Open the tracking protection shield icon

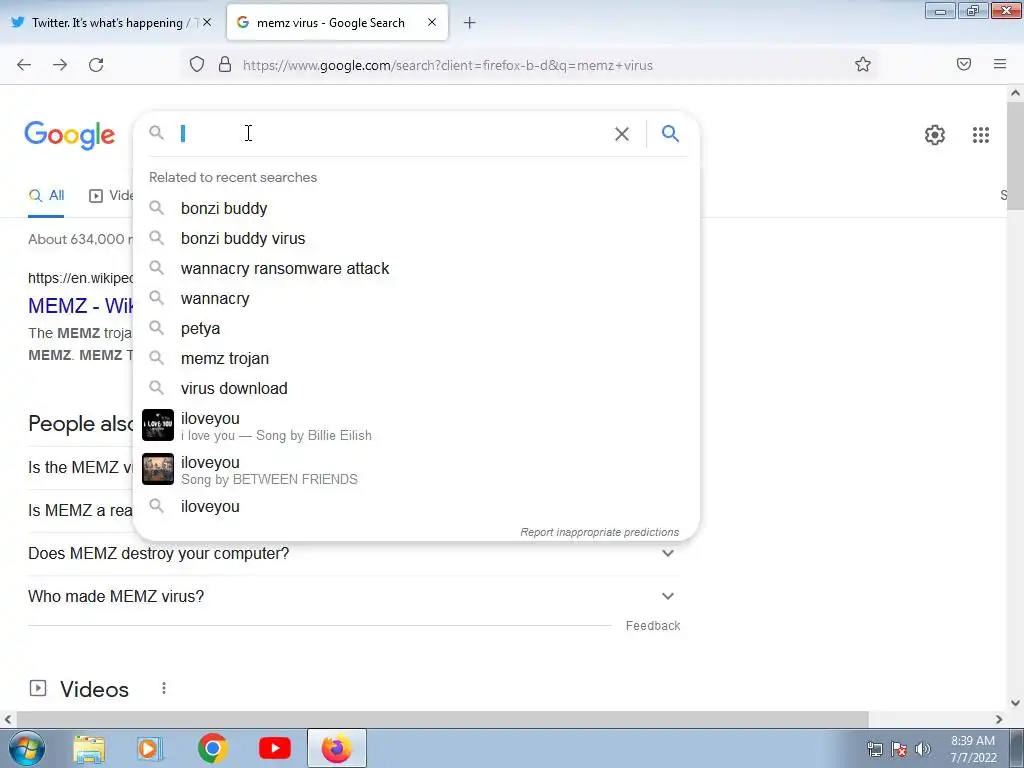[197, 64]
